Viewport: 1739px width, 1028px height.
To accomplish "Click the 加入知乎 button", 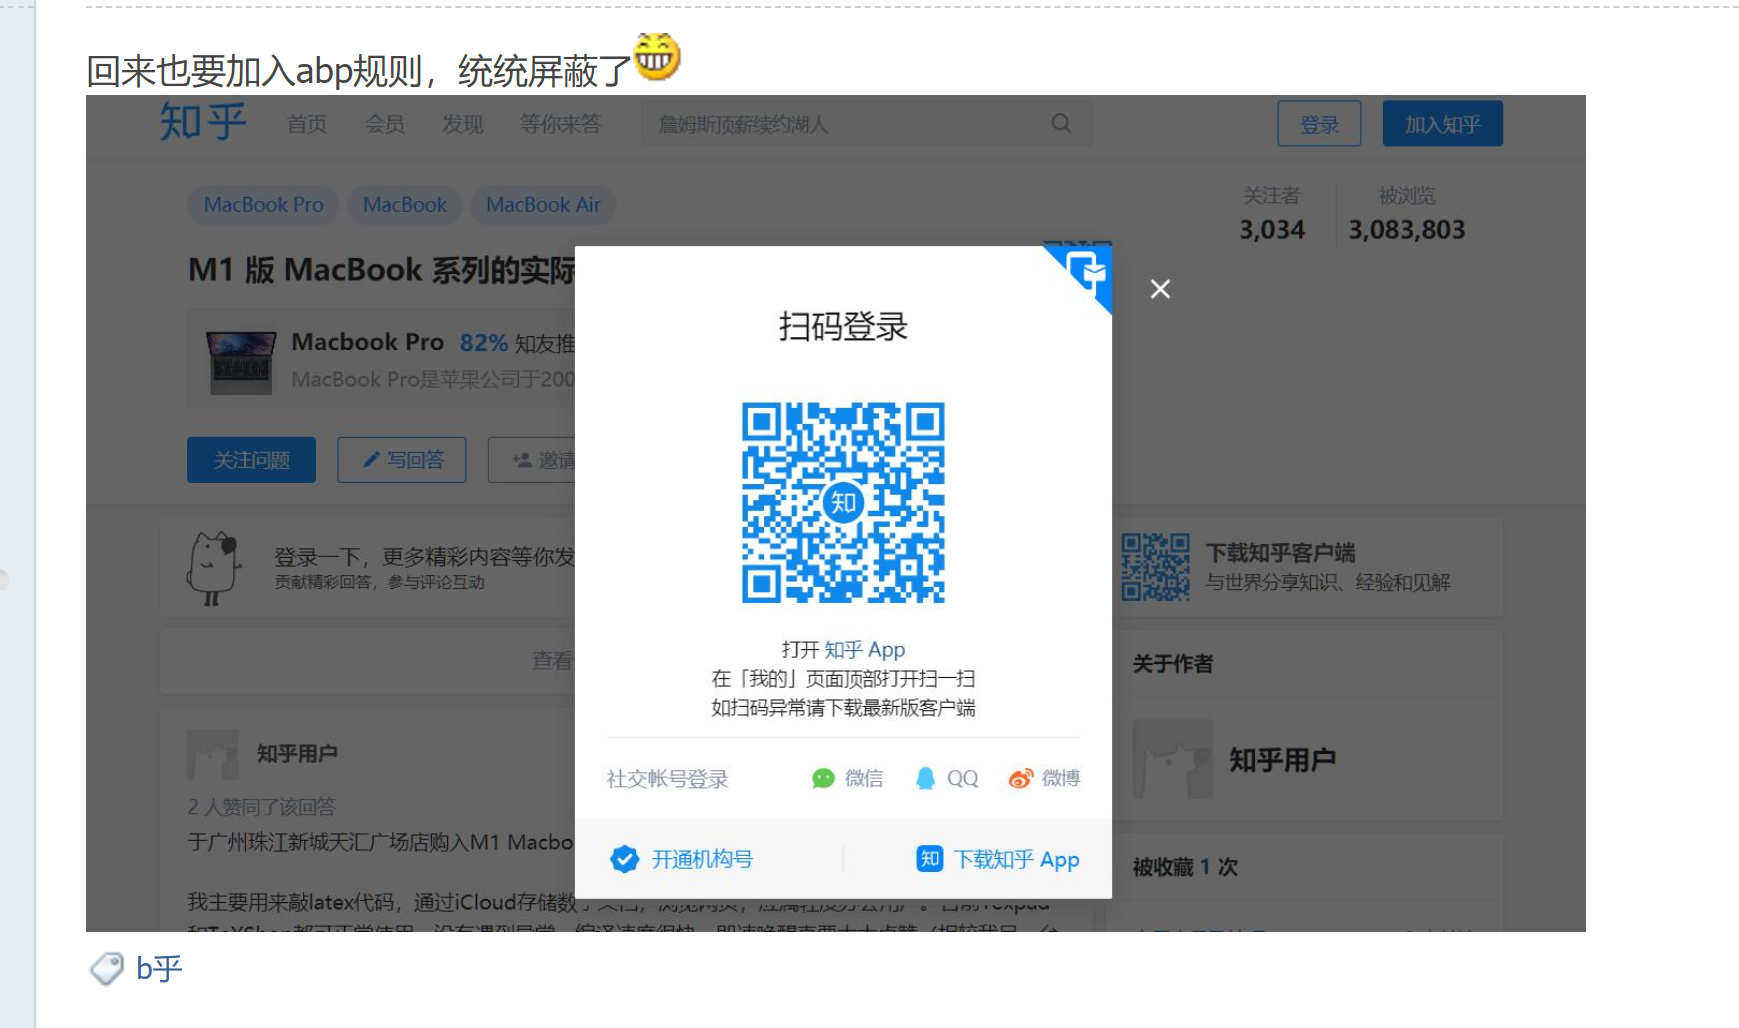I will click(x=1442, y=124).
